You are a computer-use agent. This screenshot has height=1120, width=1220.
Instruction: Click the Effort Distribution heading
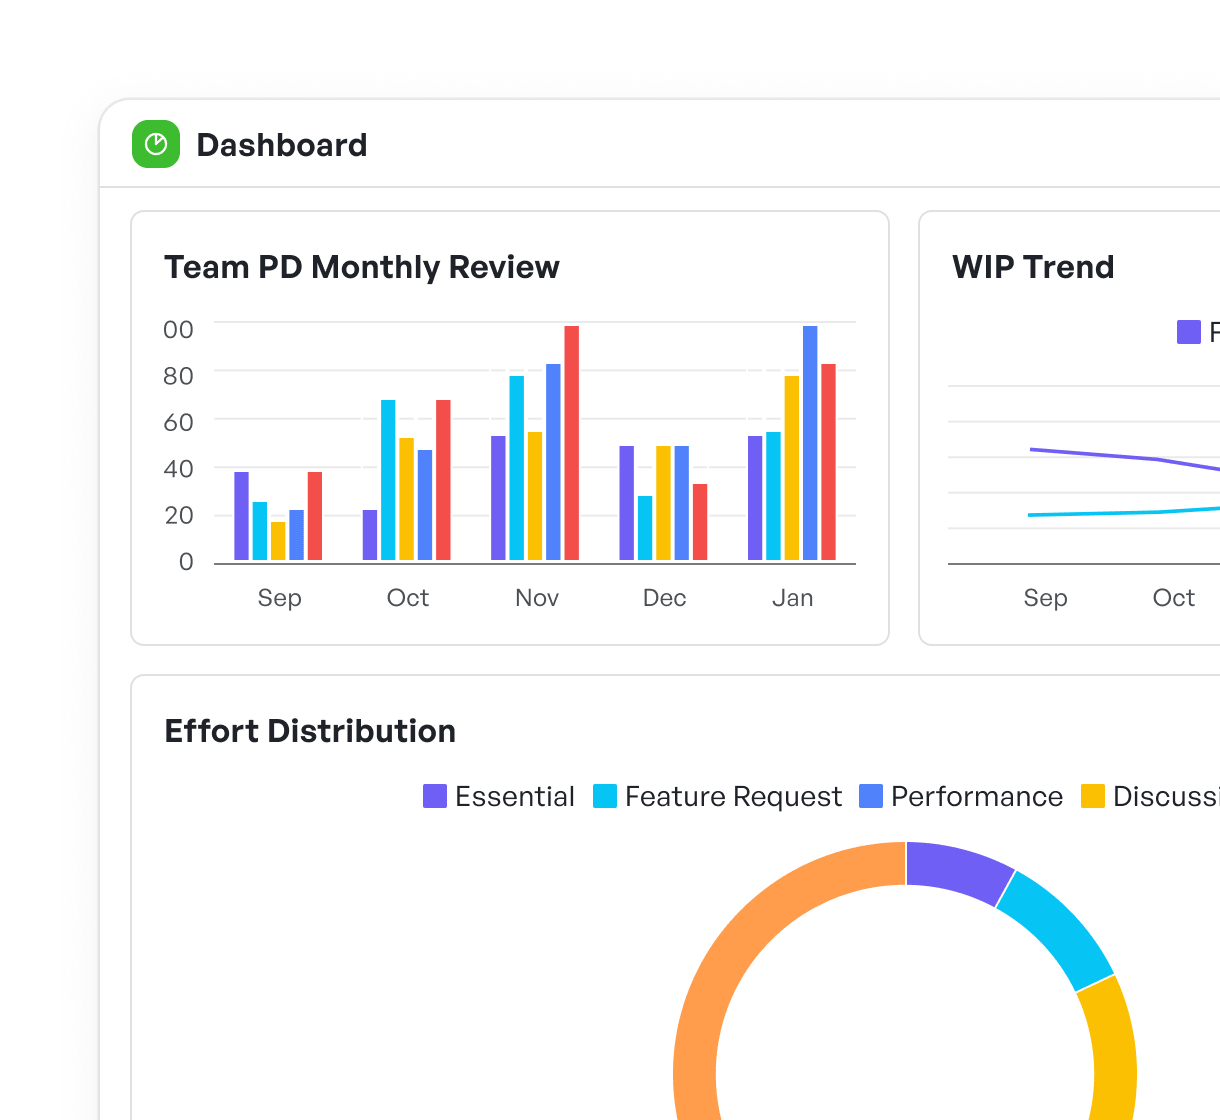click(x=310, y=731)
